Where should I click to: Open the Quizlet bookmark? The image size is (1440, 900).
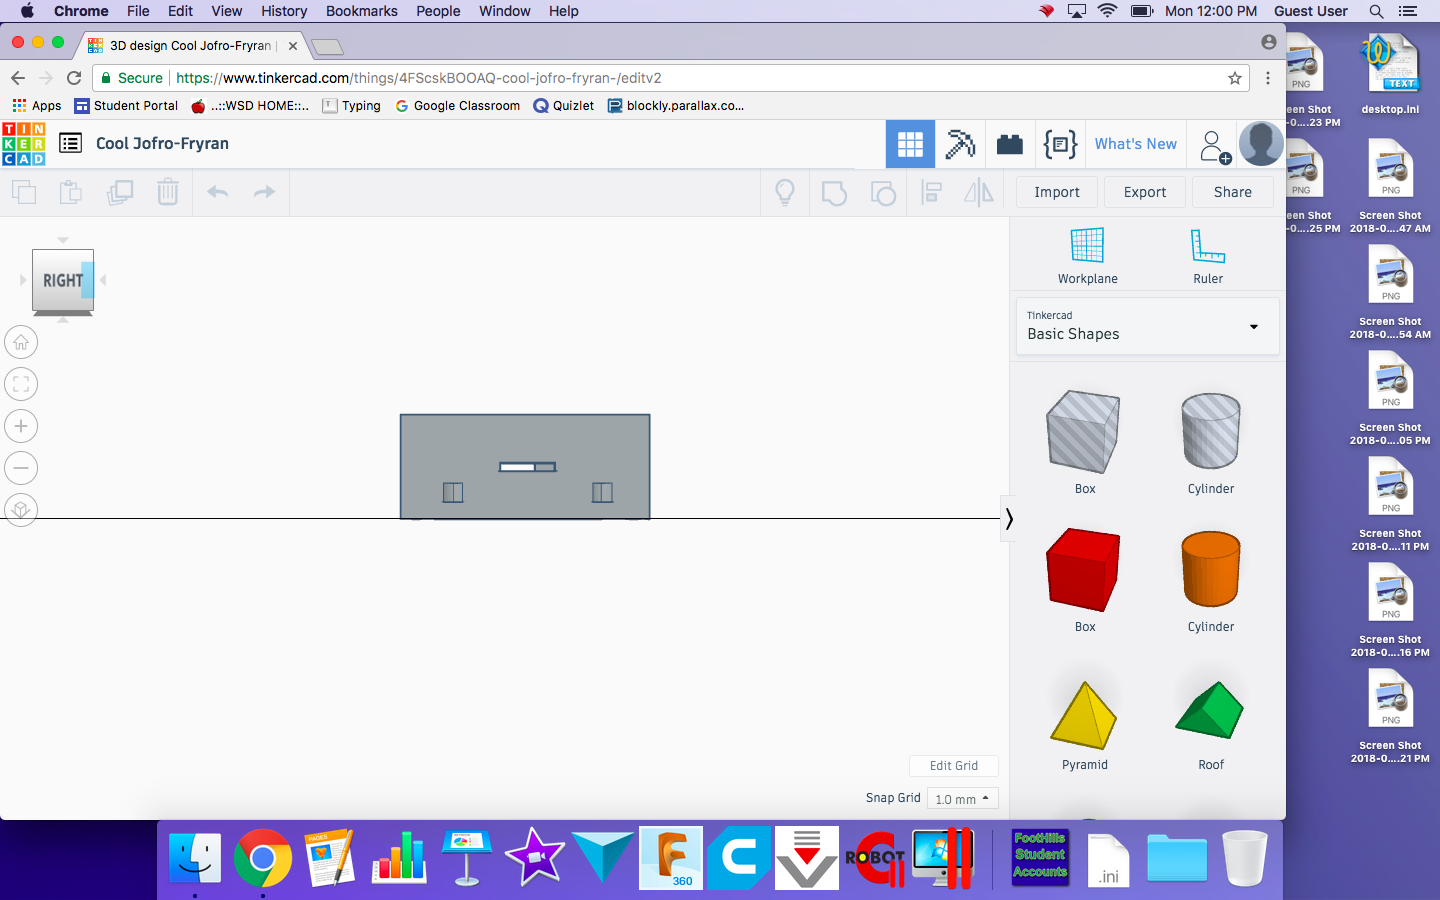(x=564, y=105)
